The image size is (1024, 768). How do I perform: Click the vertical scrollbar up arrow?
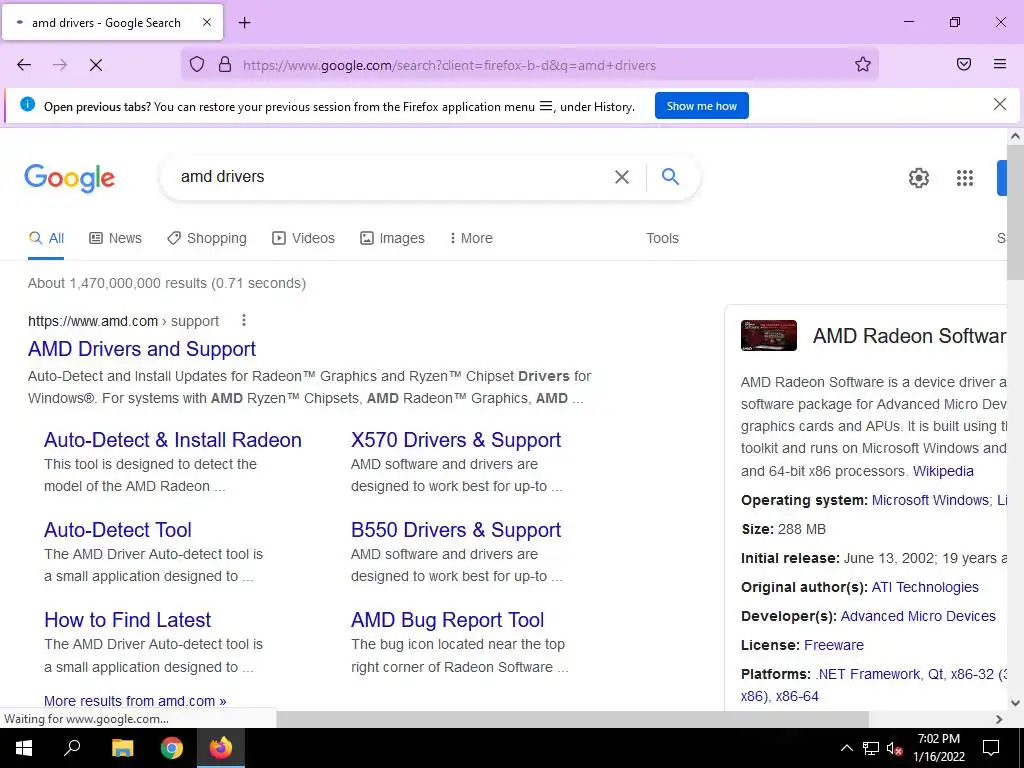pyautogui.click(x=1015, y=136)
